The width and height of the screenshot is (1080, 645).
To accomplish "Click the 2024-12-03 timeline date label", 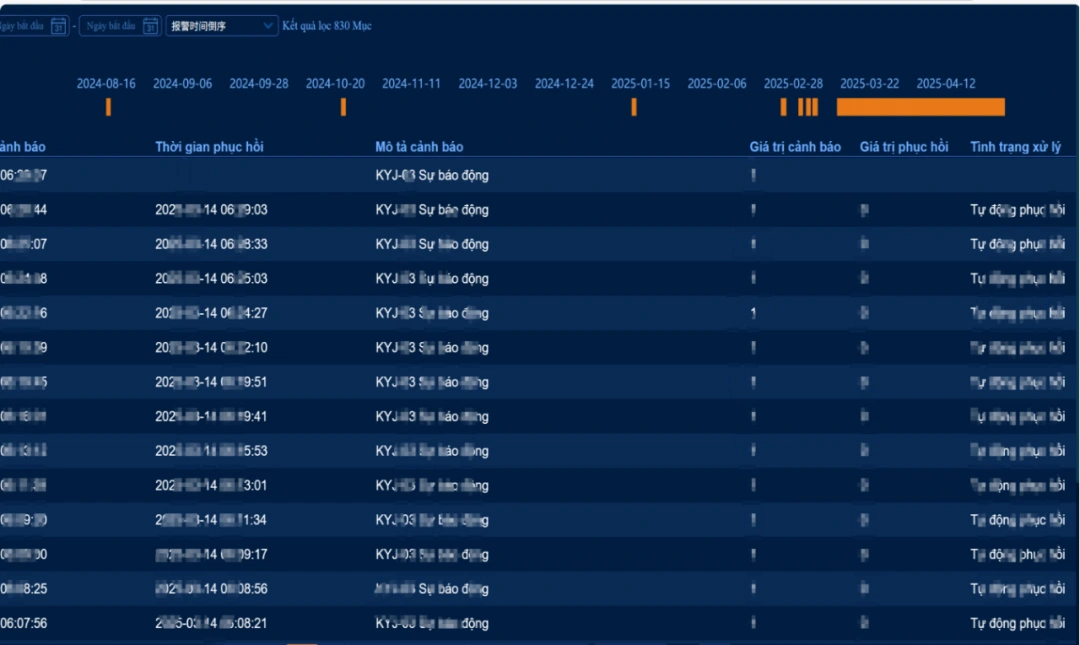I will click(x=488, y=83).
